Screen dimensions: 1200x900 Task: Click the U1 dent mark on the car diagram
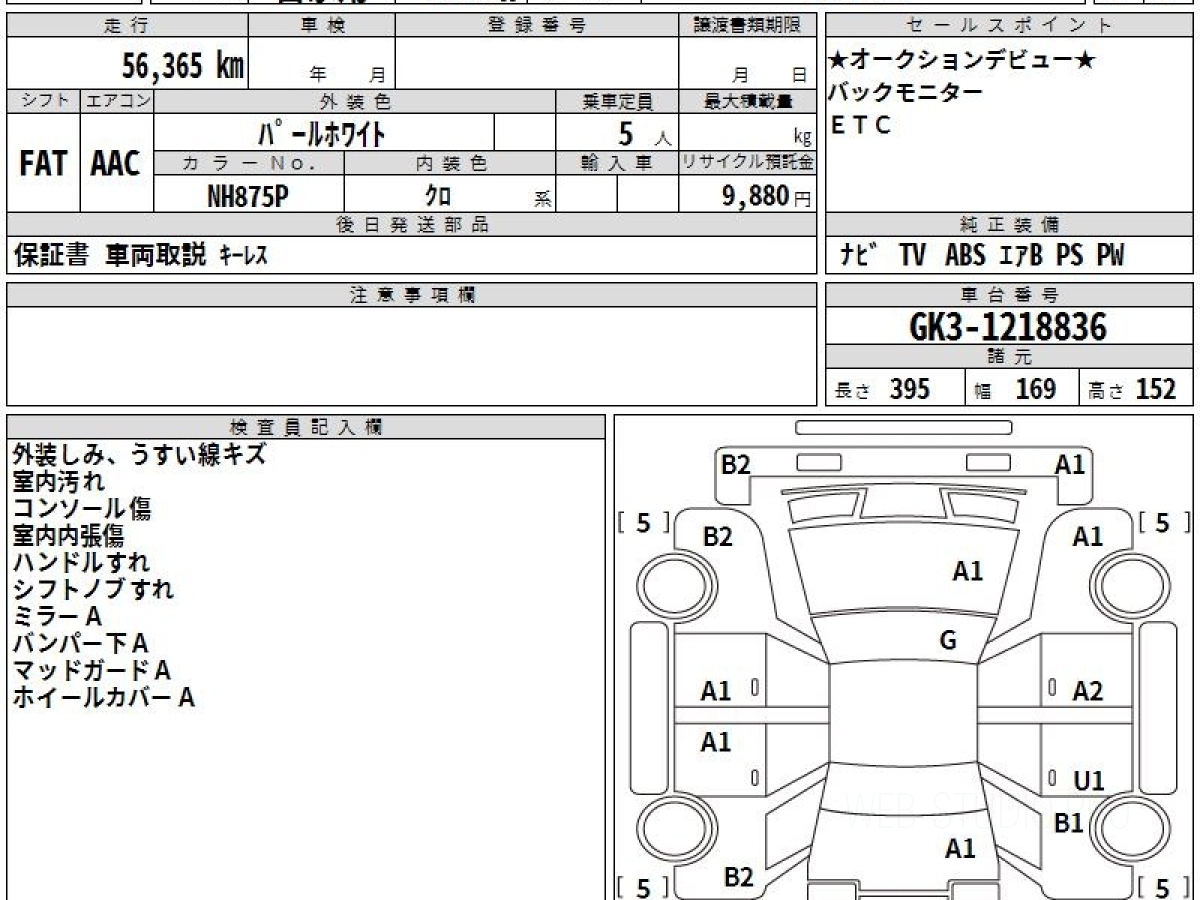pos(1089,780)
